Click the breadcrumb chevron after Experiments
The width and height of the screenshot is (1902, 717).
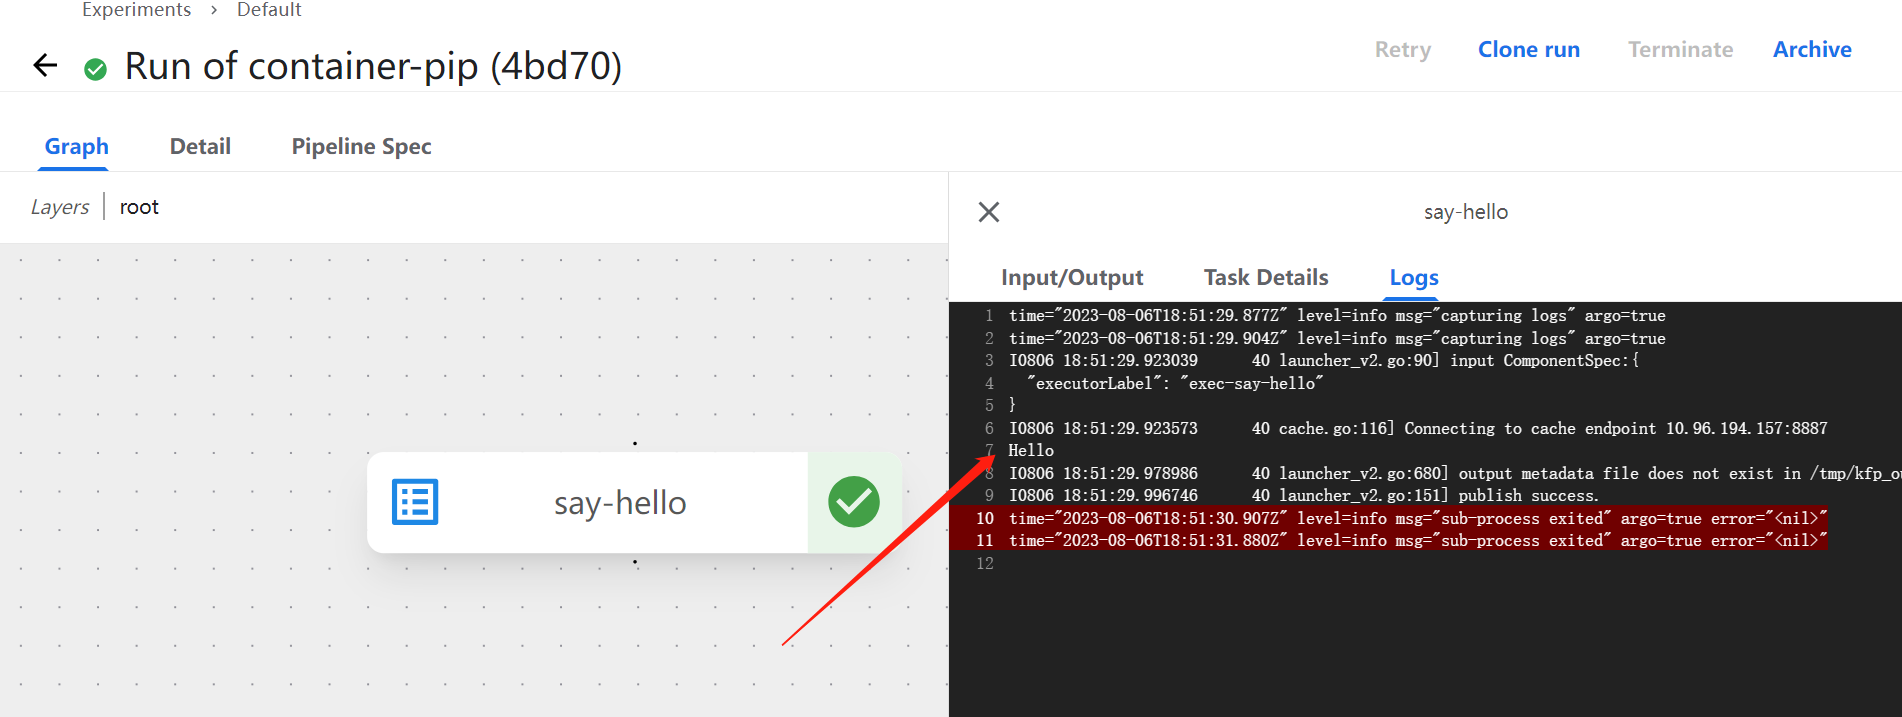click(214, 10)
